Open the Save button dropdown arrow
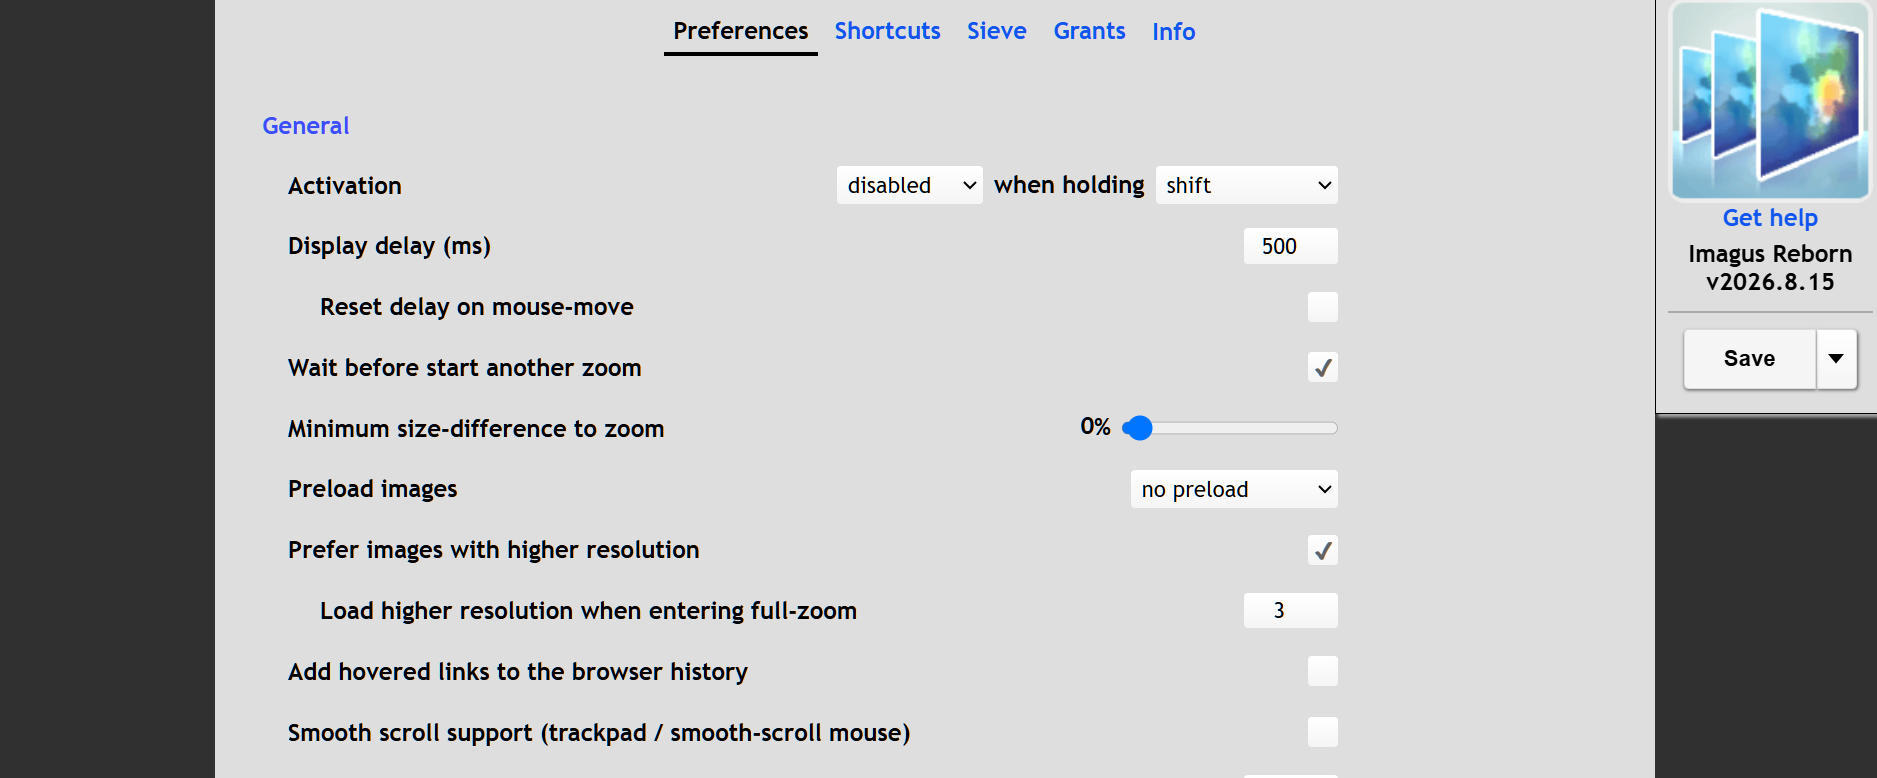This screenshot has width=1877, height=778. point(1836,359)
